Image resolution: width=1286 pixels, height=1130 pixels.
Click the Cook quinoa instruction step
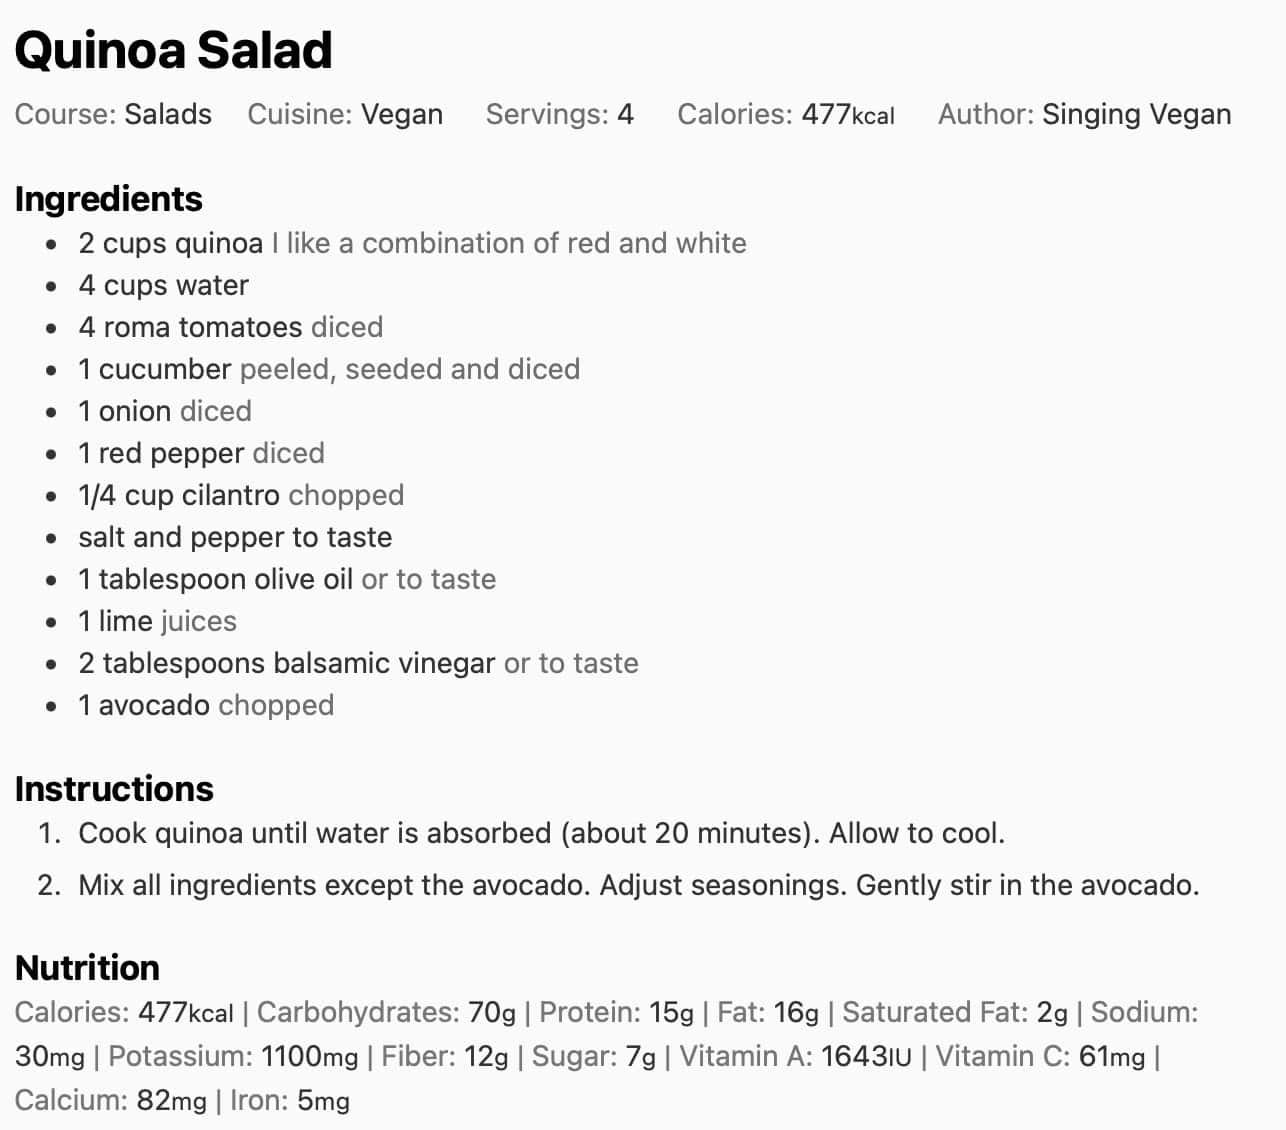click(541, 833)
